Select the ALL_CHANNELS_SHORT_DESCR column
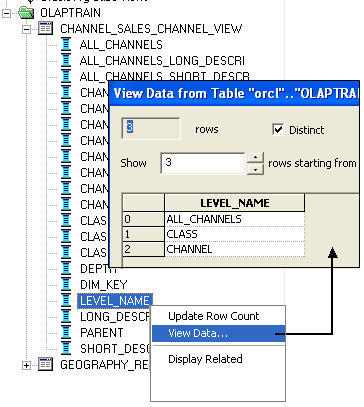This screenshot has width=364, height=407. coord(165,76)
